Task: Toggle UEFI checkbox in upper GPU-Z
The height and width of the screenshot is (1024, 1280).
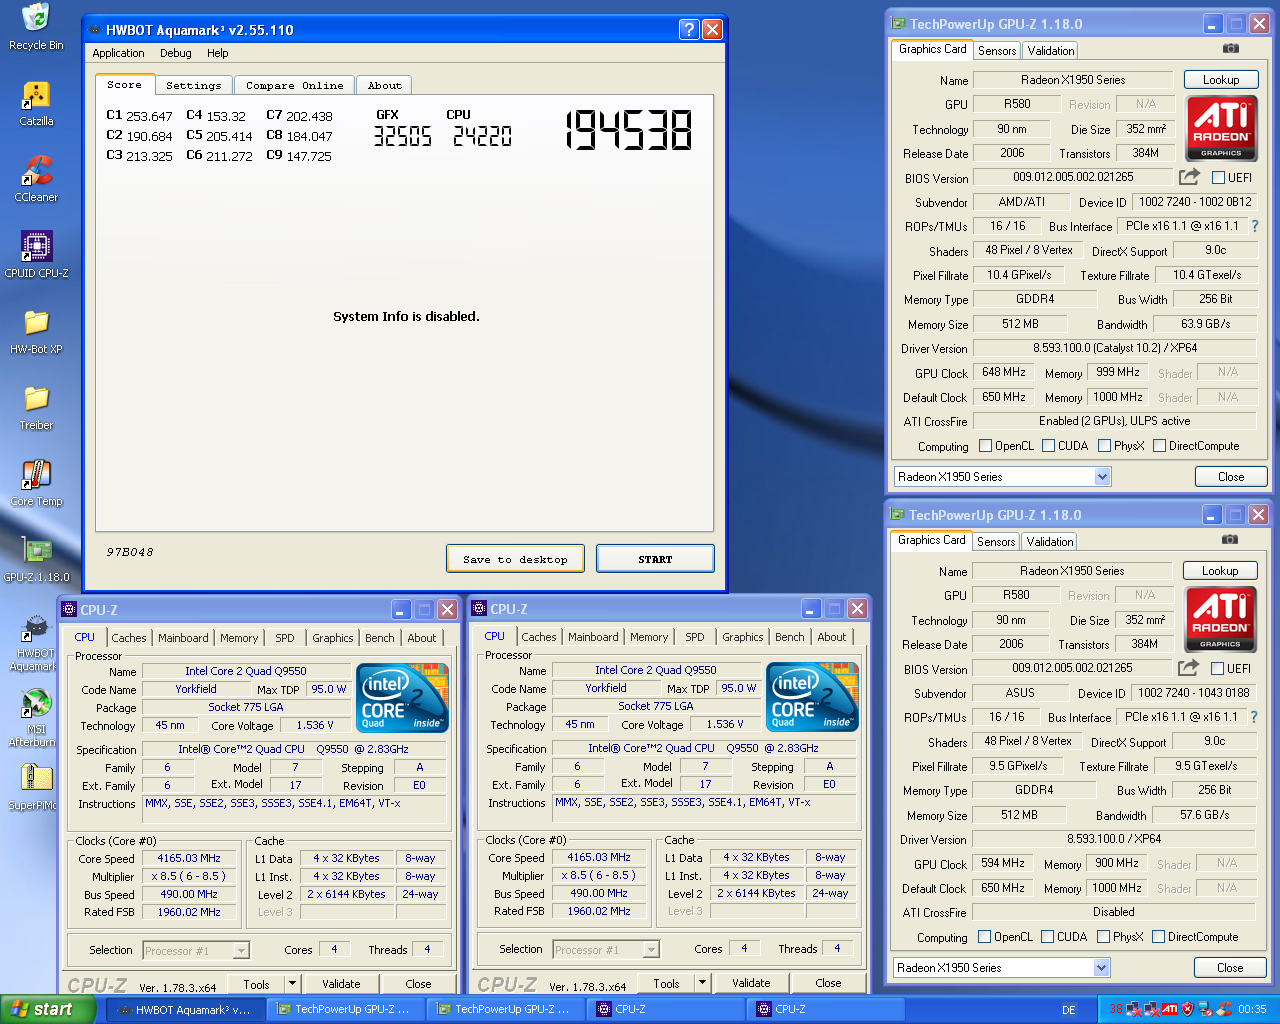Action: (1218, 177)
